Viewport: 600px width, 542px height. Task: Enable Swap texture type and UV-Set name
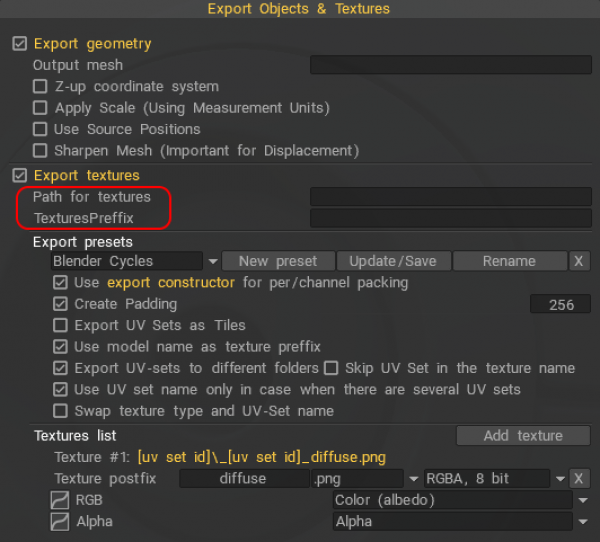click(x=60, y=411)
